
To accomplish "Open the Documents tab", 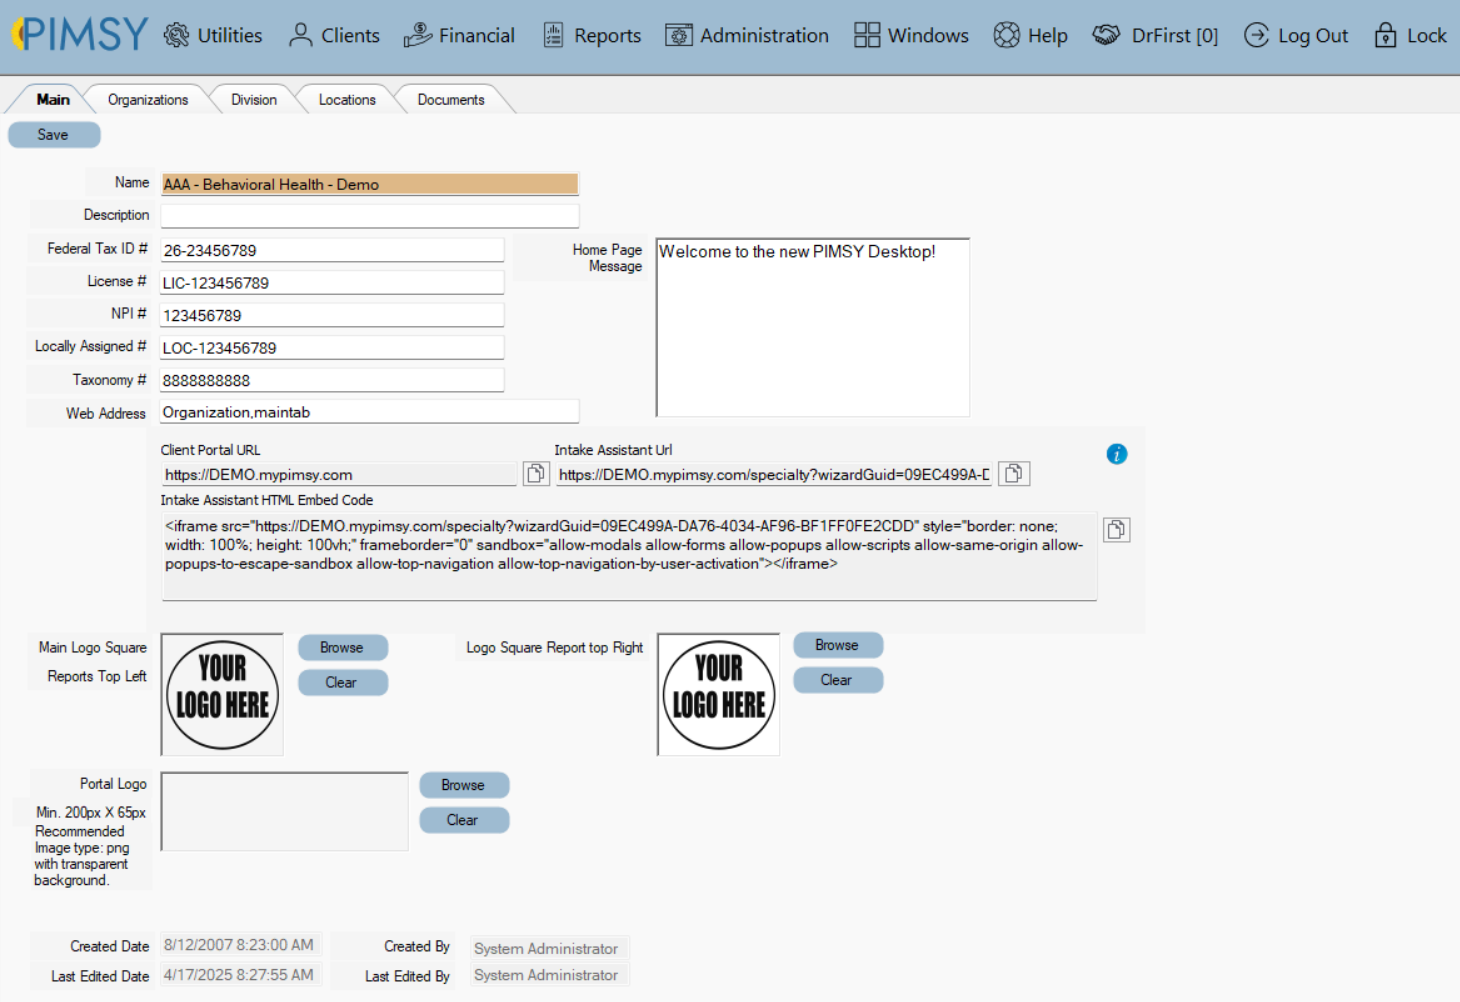I will pyautogui.click(x=450, y=99).
